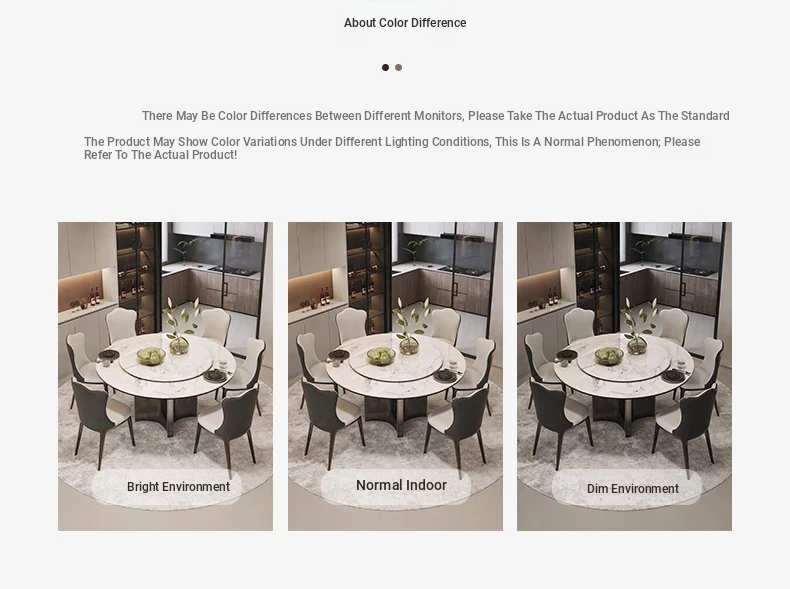Click the lighting conditions variation paragraph
Image resolution: width=790 pixels, height=589 pixels.
[392, 148]
